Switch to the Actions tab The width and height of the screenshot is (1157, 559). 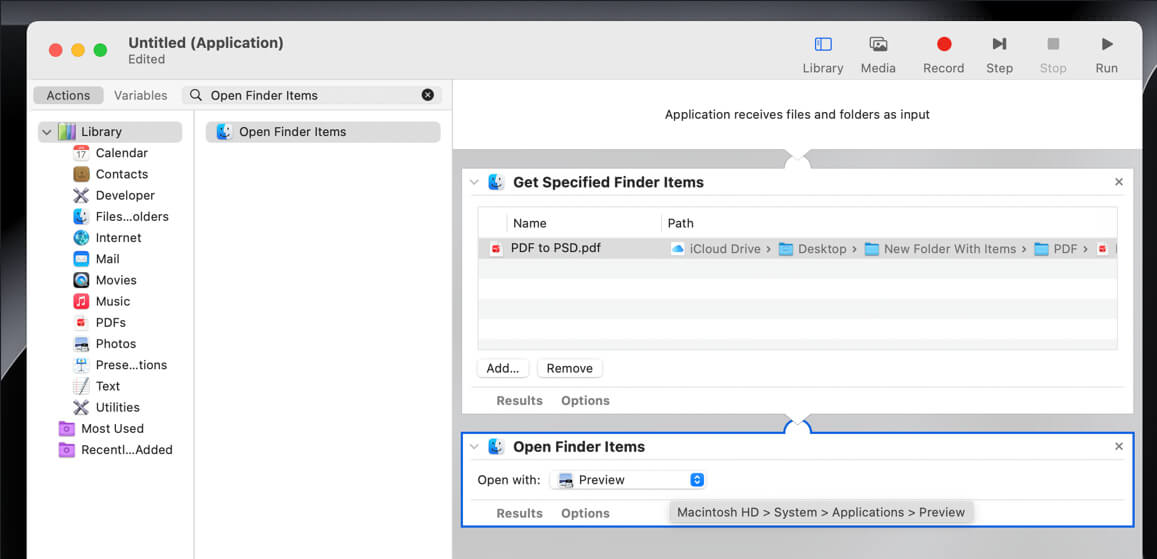[x=68, y=95]
